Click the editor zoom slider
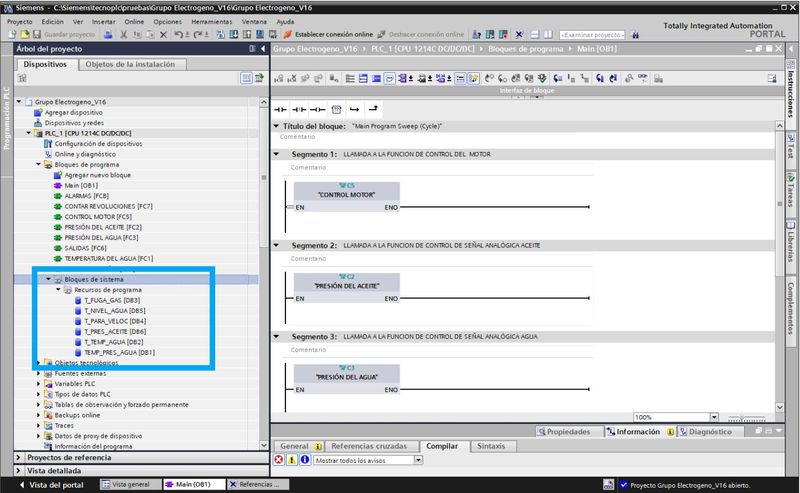Image resolution: width=800 pixels, height=493 pixels. [x=746, y=418]
